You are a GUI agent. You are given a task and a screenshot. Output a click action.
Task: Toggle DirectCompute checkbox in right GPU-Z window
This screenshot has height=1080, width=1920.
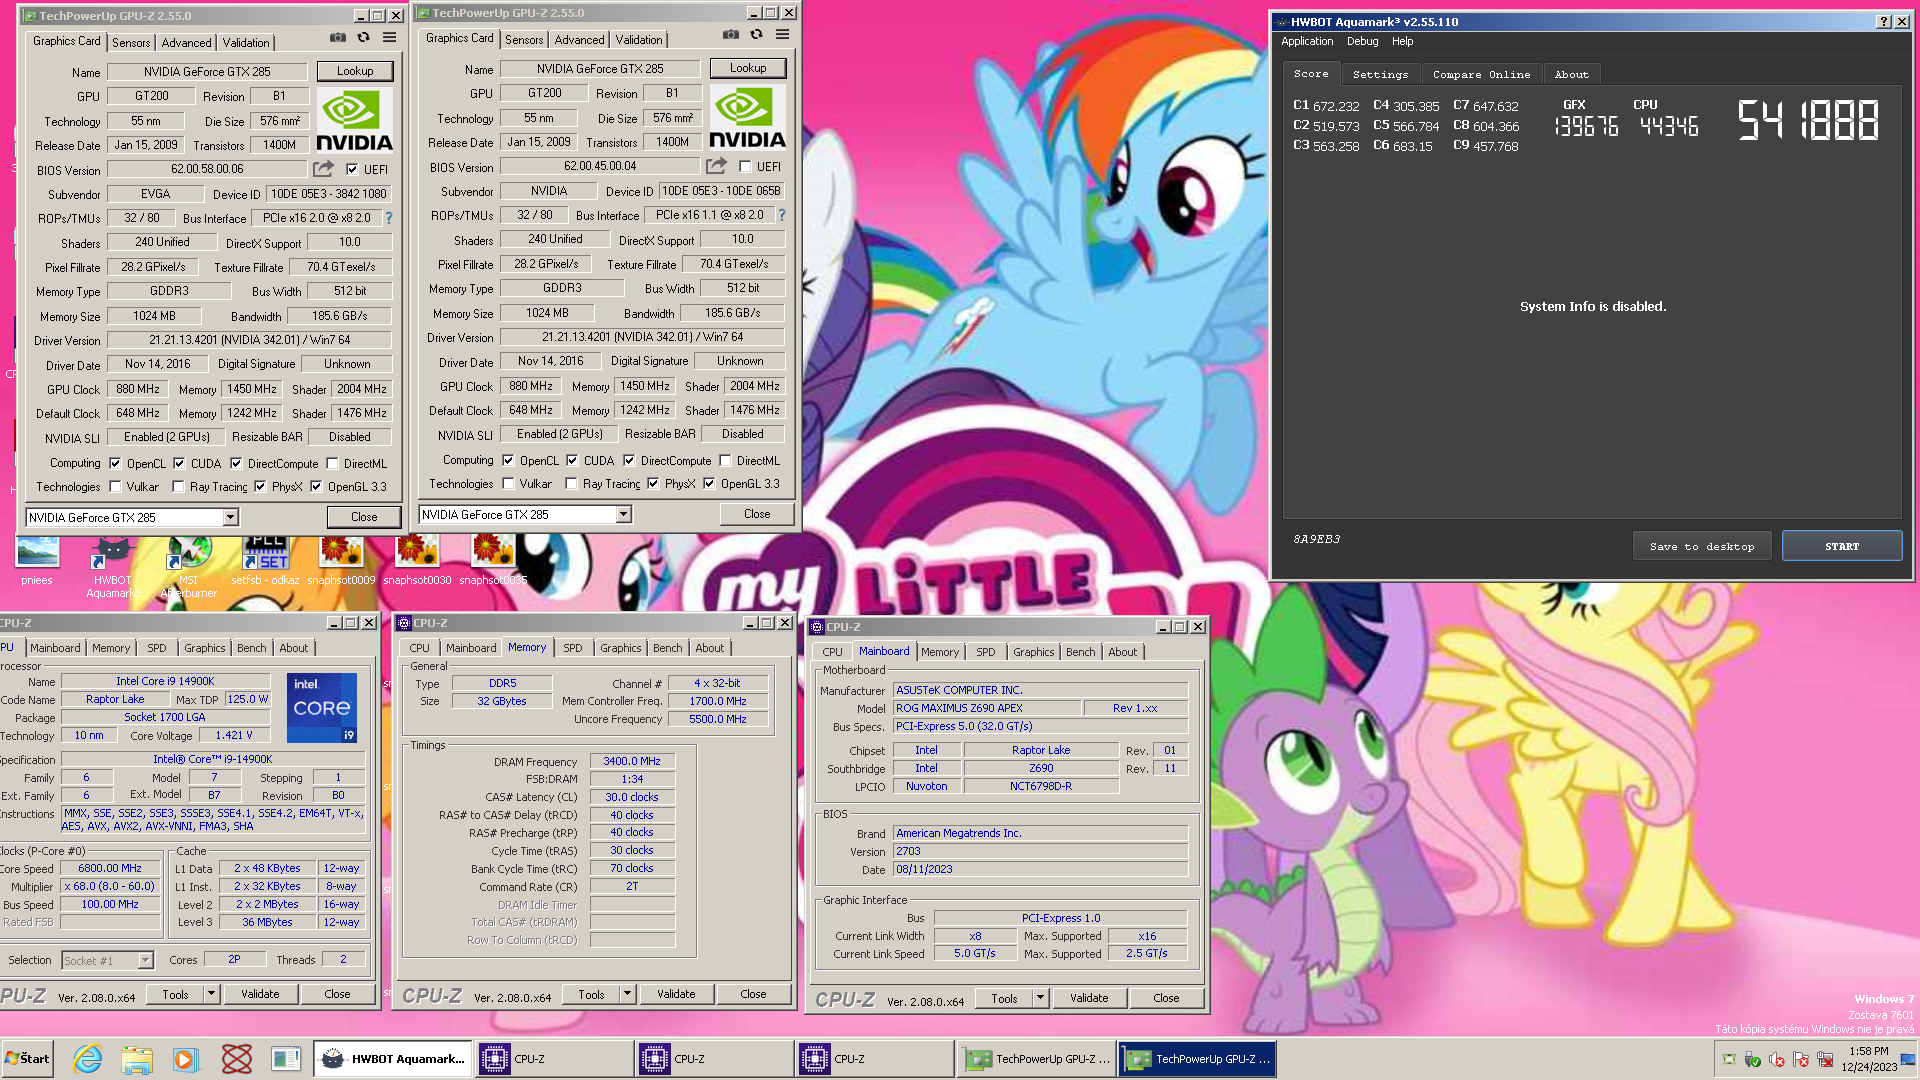coord(629,460)
